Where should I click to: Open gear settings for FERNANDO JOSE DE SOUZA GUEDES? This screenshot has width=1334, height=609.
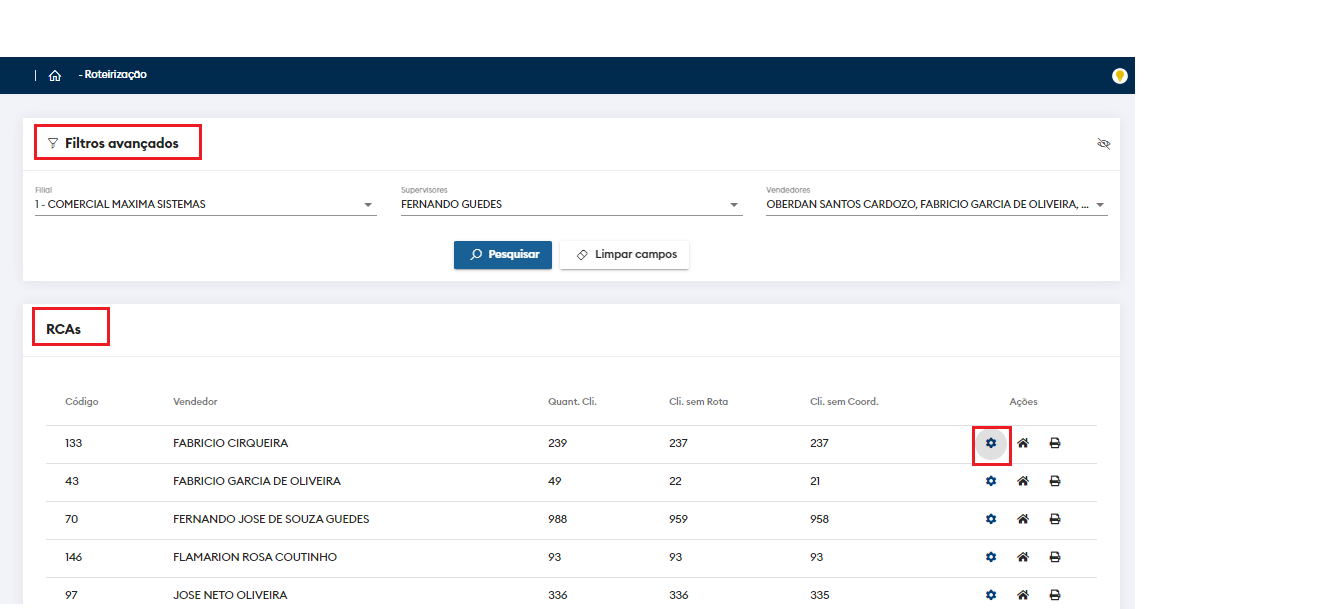point(991,519)
